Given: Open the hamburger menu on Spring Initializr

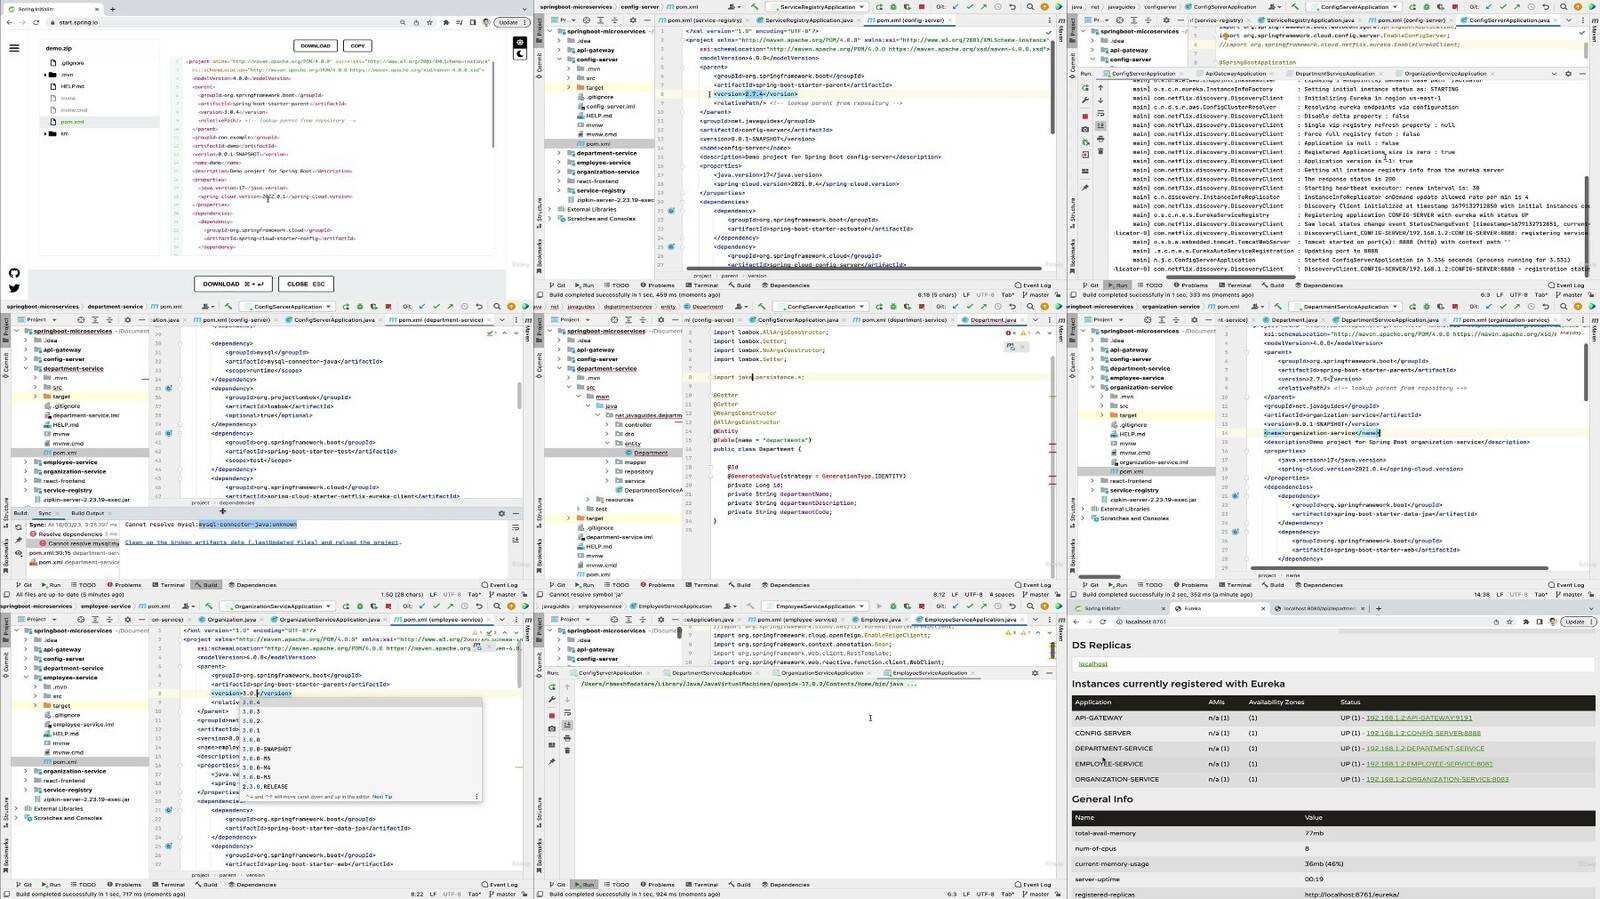Looking at the screenshot, I should 14,47.
